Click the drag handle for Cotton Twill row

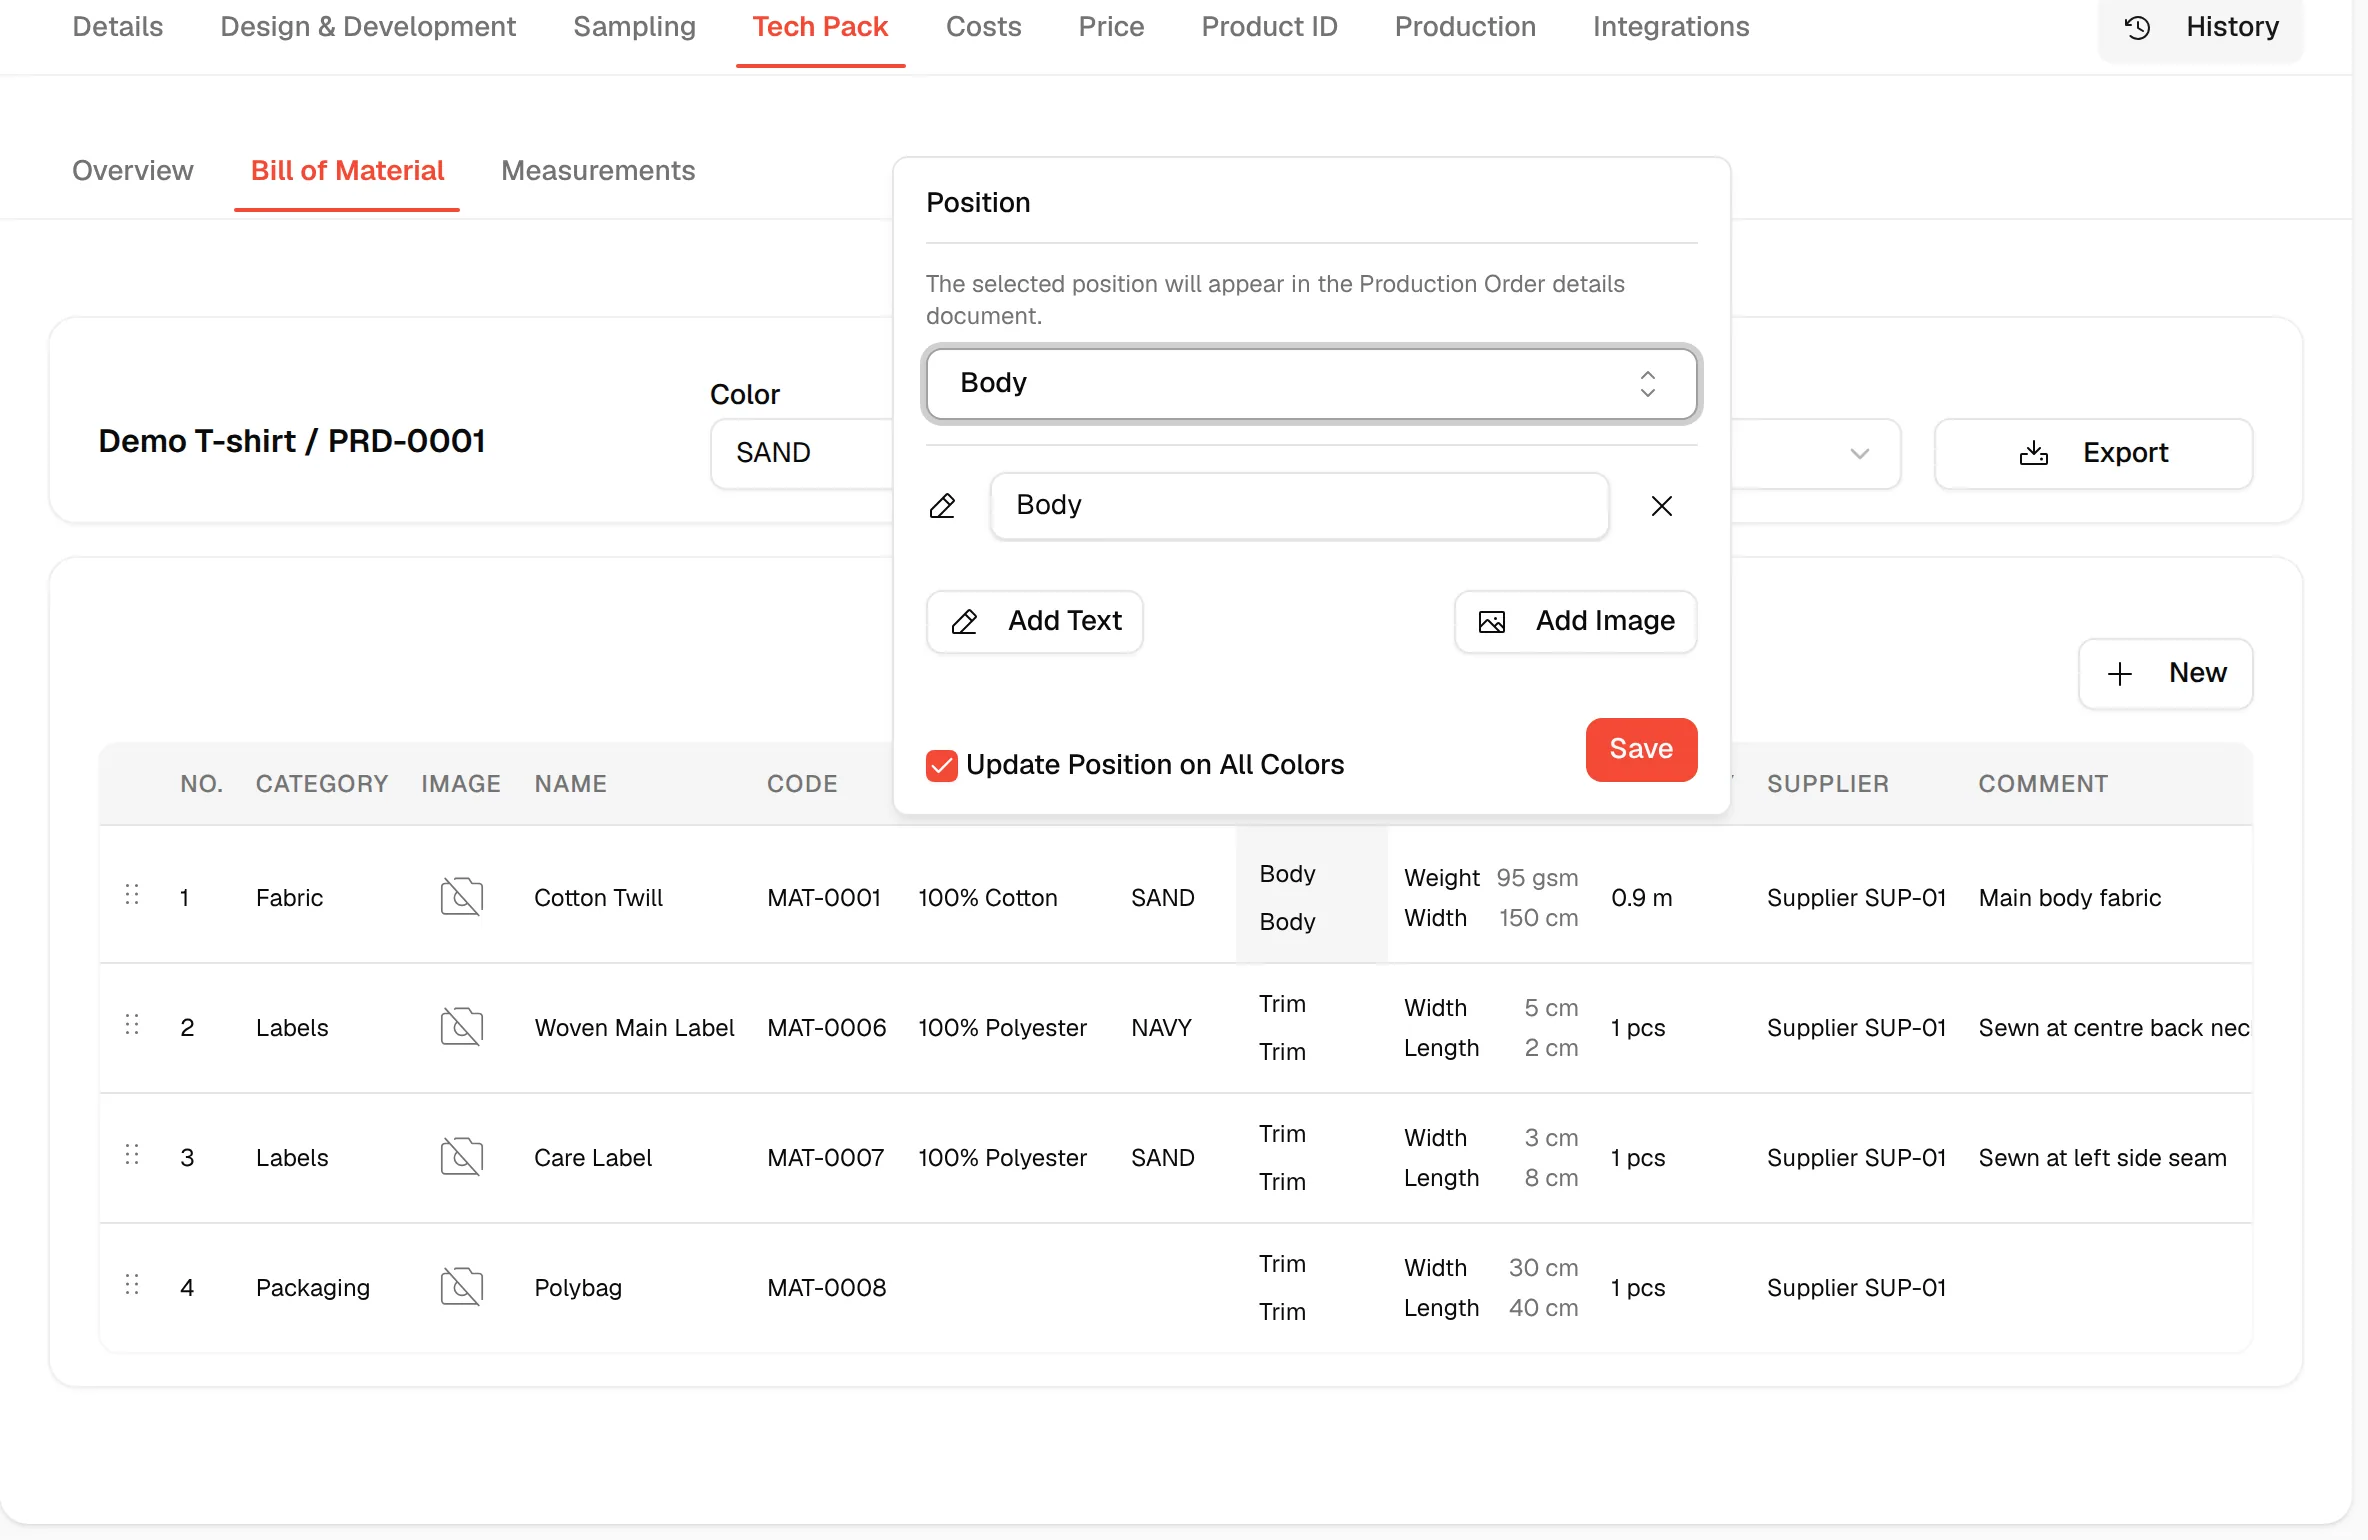click(x=132, y=895)
